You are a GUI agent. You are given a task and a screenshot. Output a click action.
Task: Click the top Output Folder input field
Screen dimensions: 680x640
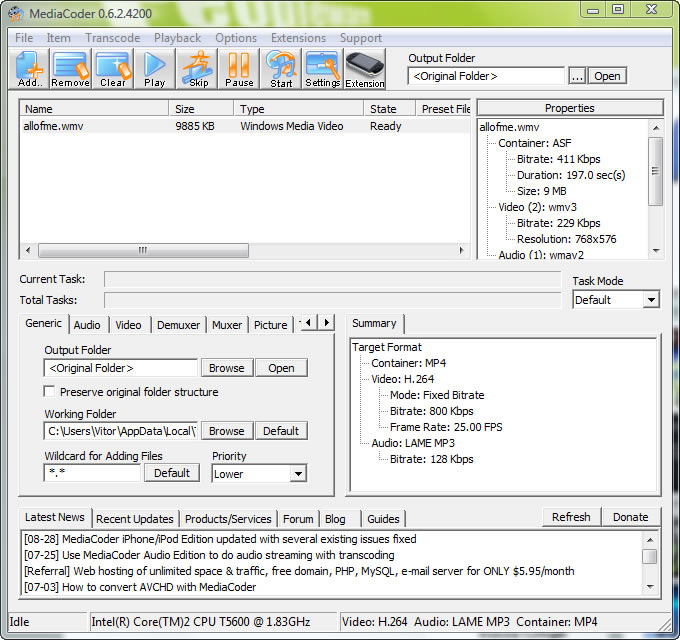486,76
